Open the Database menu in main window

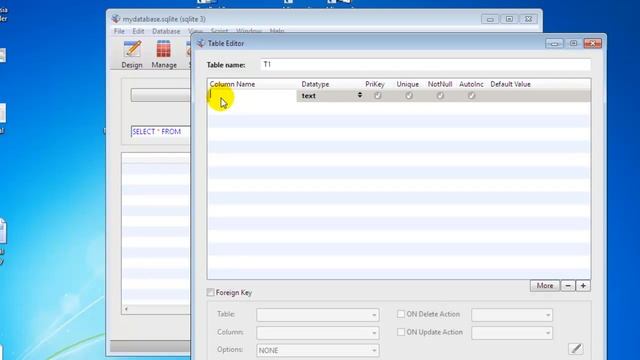click(166, 31)
